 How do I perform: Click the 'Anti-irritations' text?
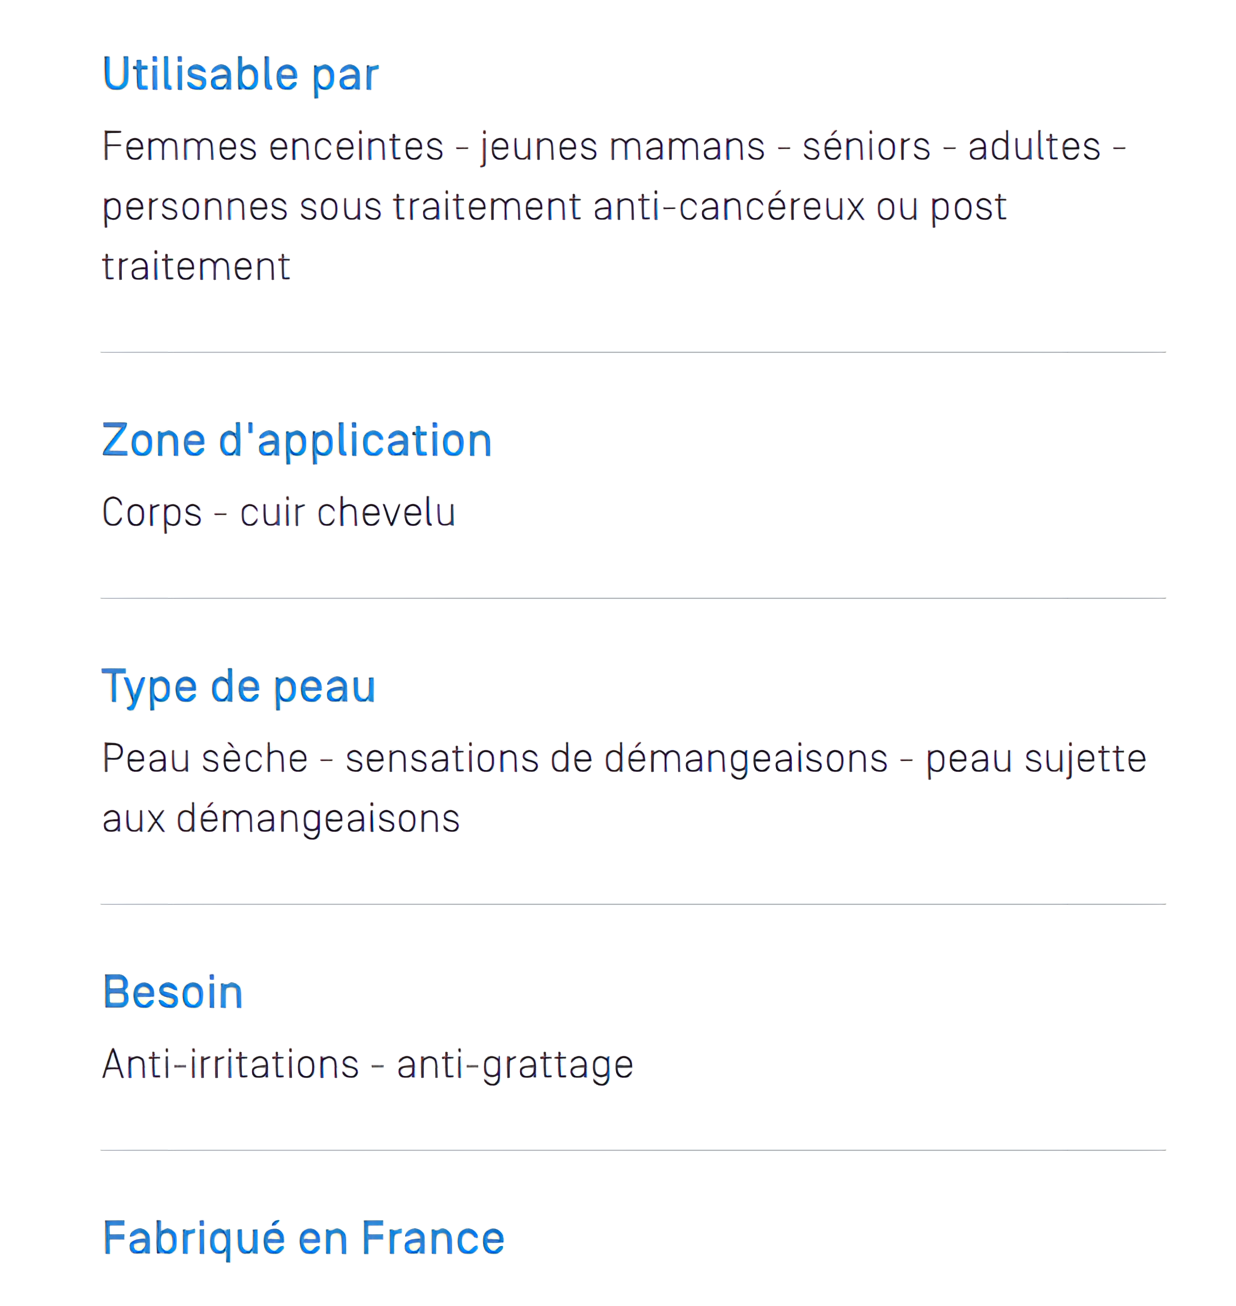click(231, 1065)
